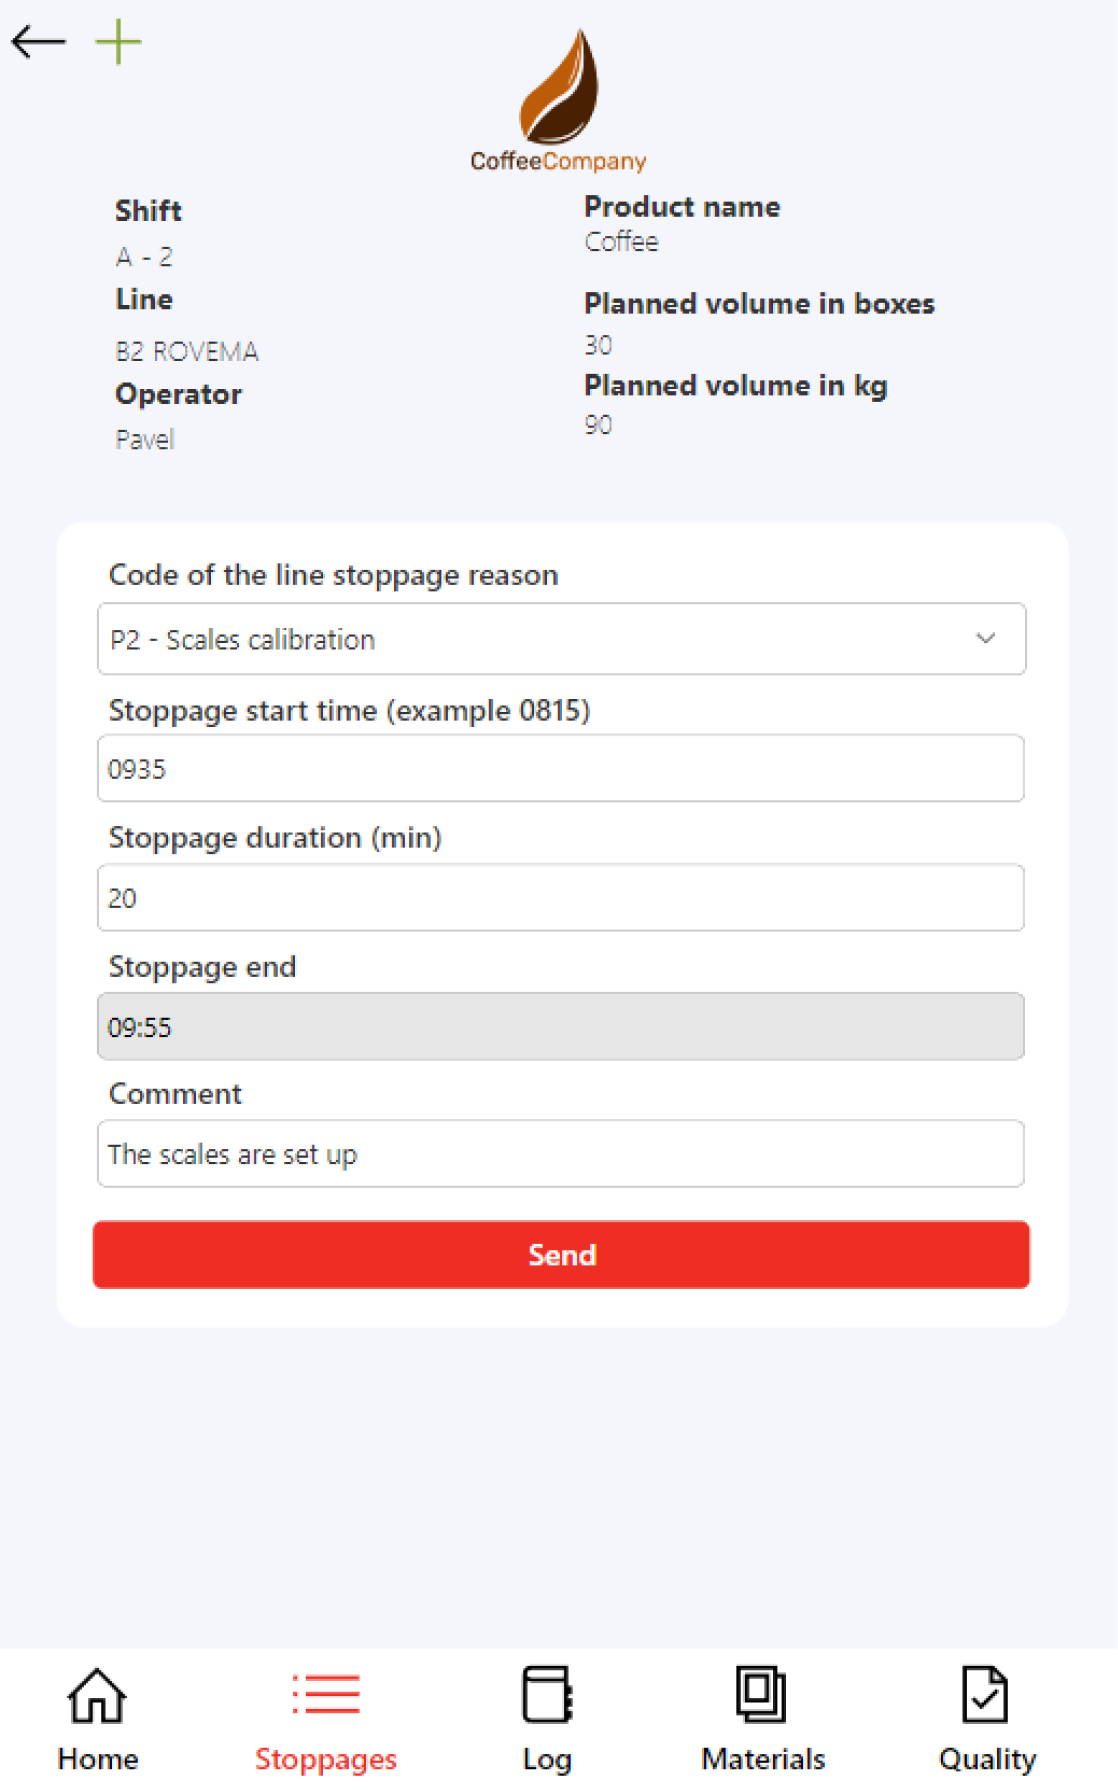
Task: Click the green plus icon to add entry
Action: (117, 42)
